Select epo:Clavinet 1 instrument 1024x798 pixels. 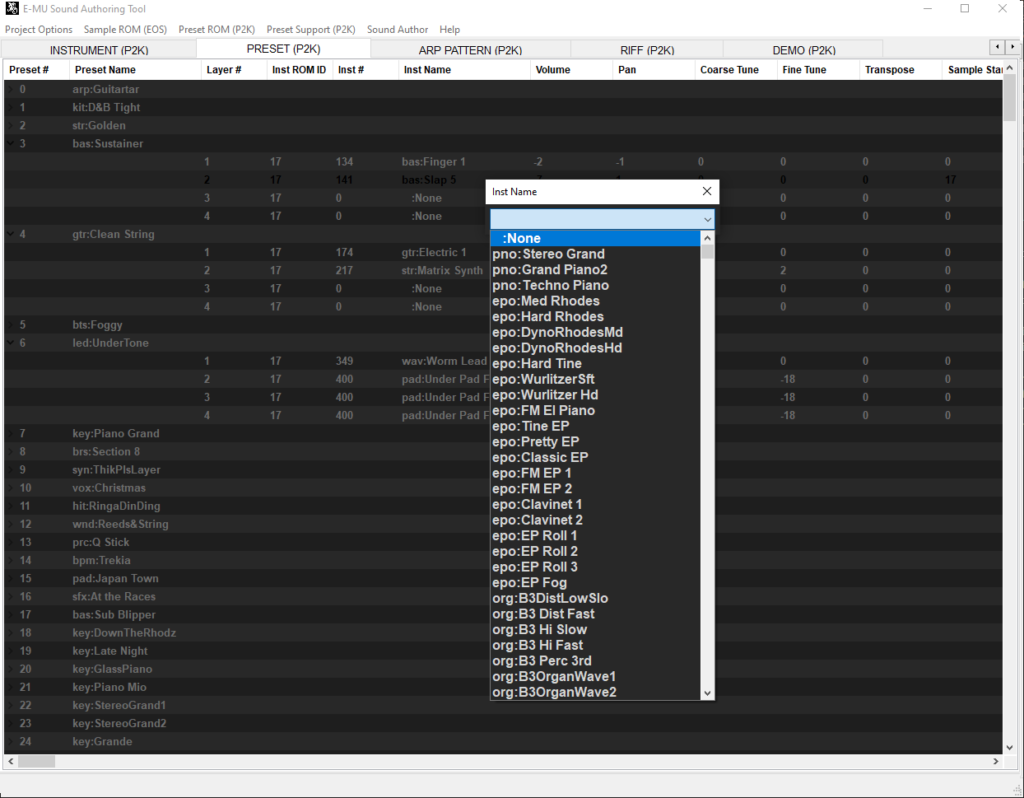point(596,505)
